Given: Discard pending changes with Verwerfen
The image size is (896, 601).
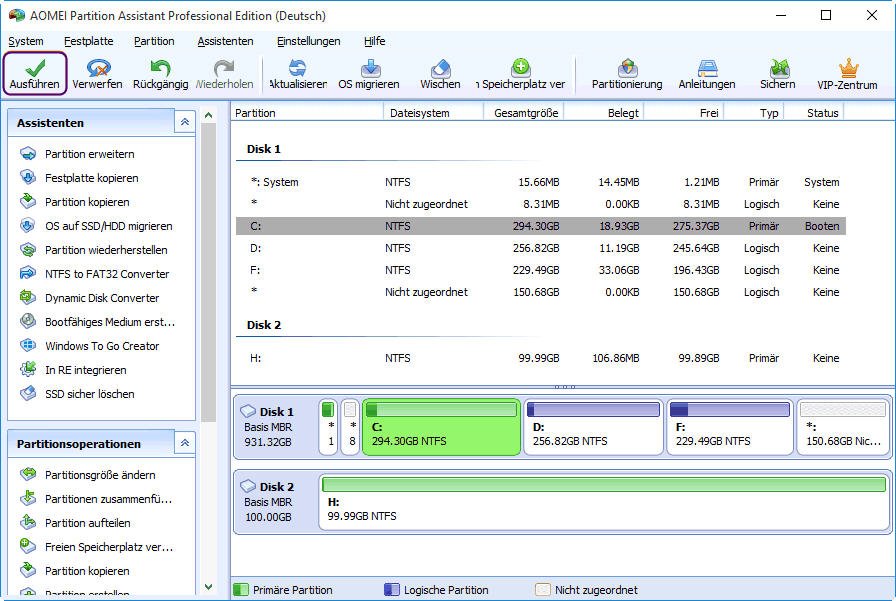Looking at the screenshot, I should pyautogui.click(x=97, y=74).
